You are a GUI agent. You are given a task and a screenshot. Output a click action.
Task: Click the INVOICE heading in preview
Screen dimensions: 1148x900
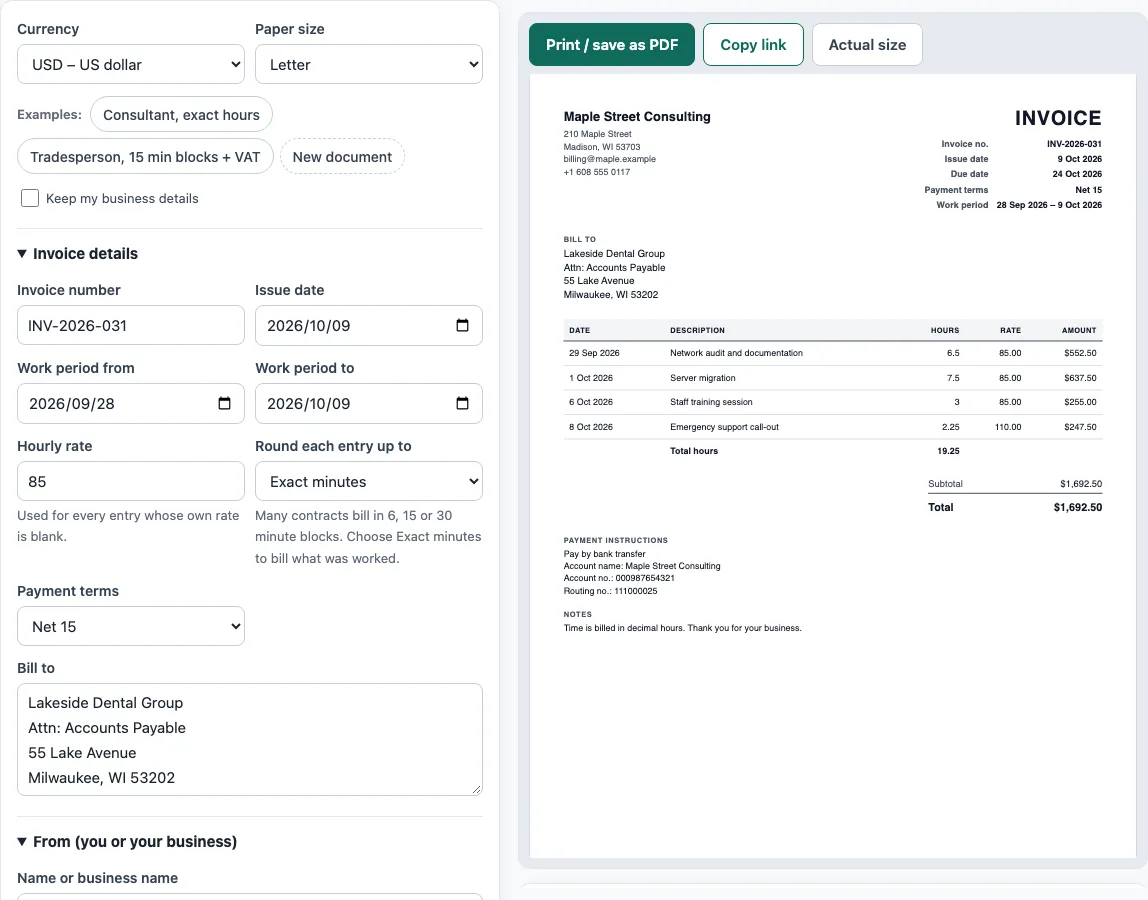click(x=1058, y=118)
